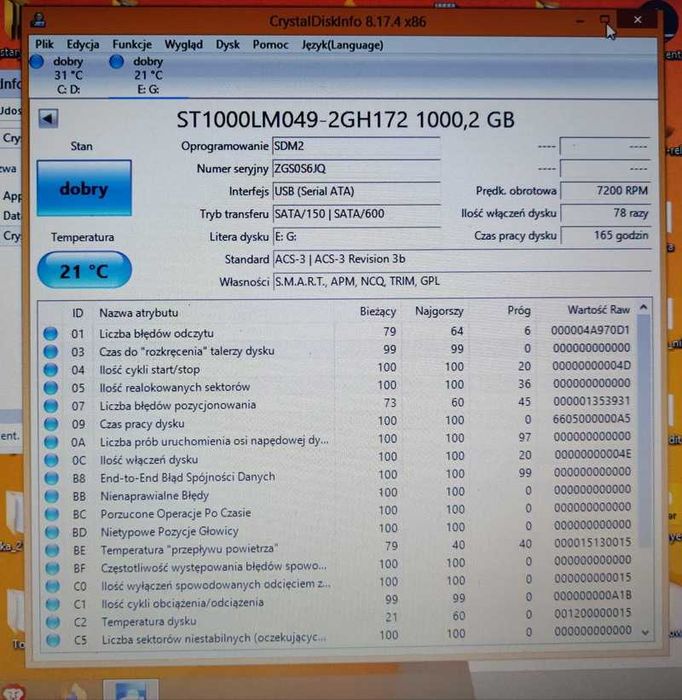Click the Własności features field

tap(462, 281)
